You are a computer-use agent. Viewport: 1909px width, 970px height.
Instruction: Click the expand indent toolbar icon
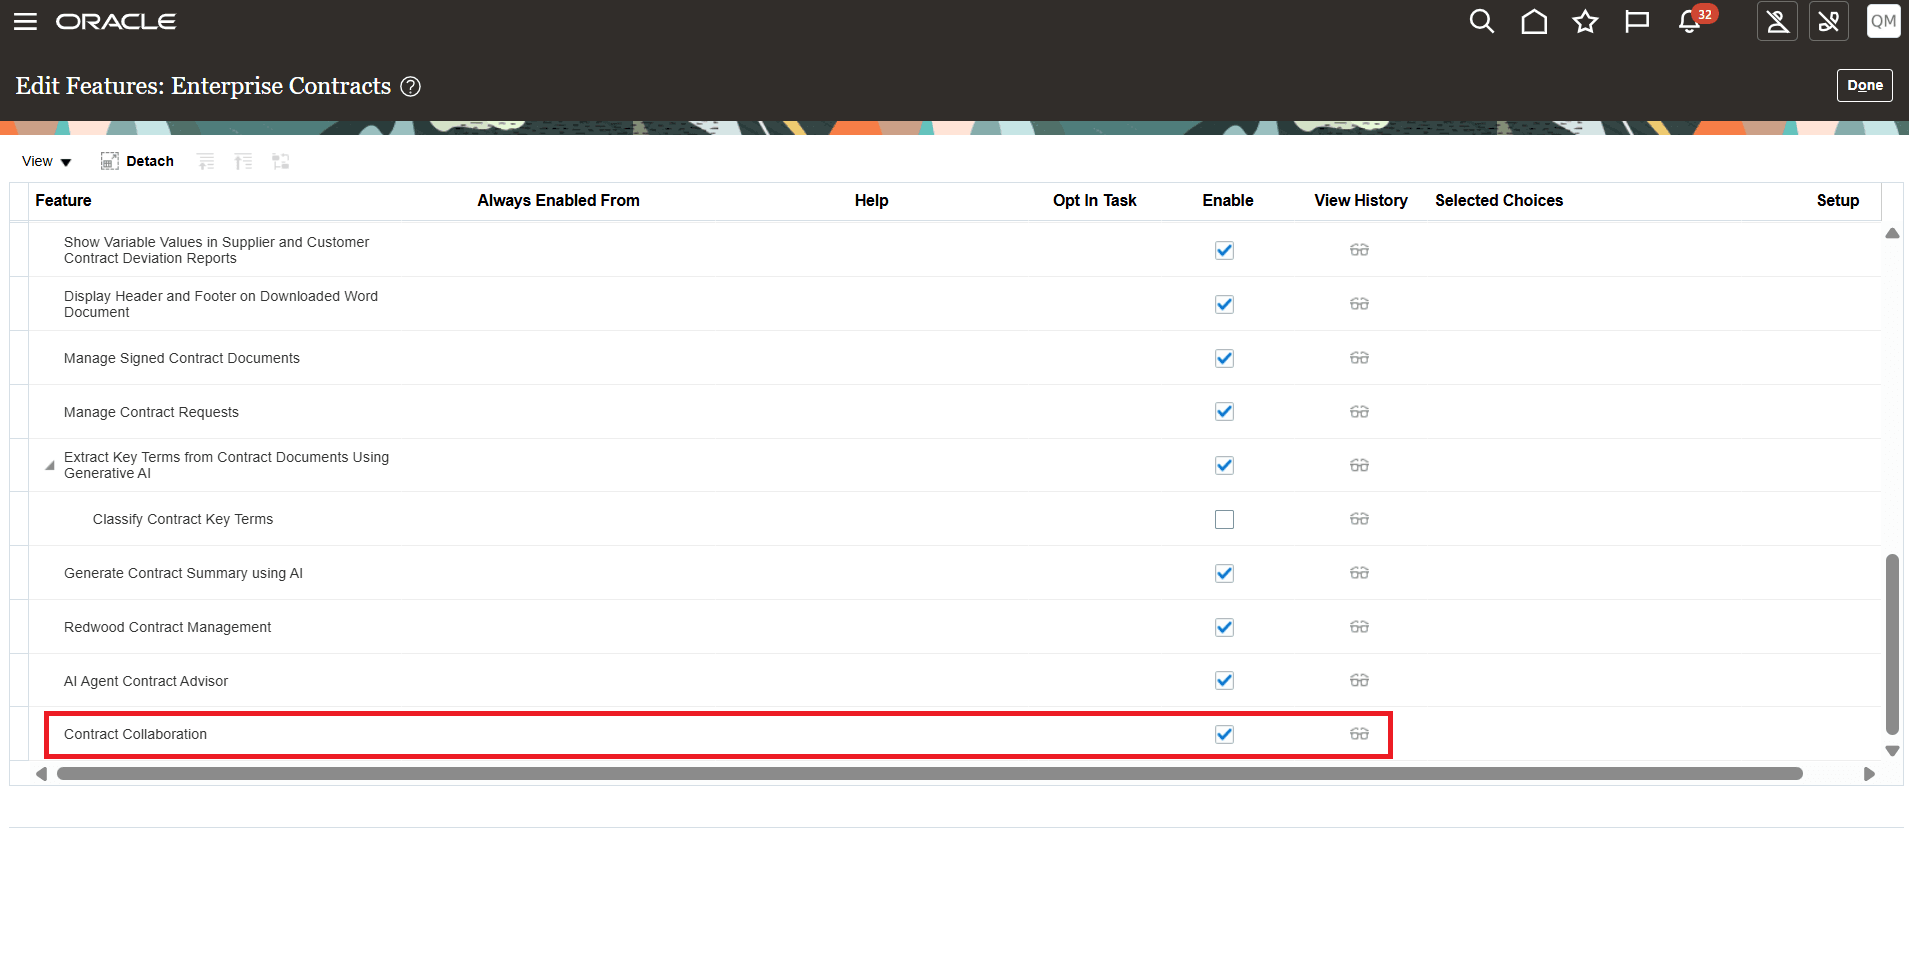click(206, 161)
